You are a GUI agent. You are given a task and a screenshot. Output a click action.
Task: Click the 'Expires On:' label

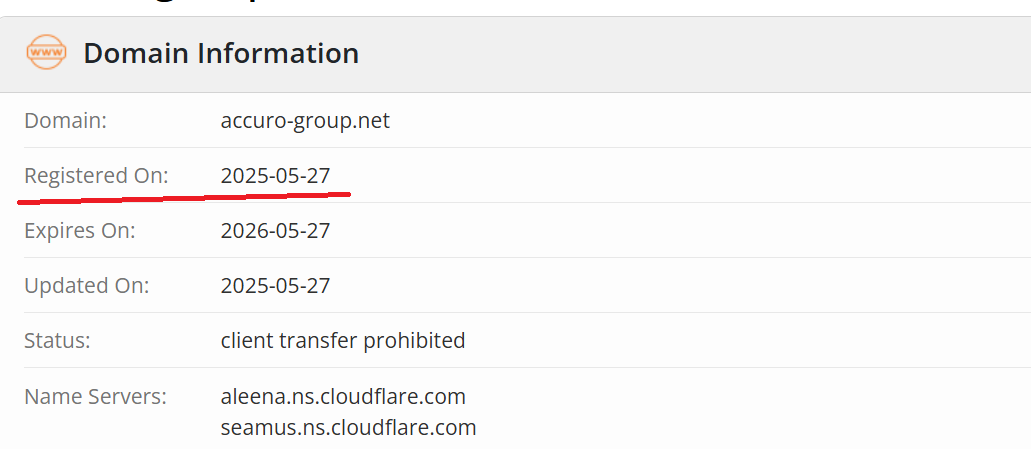79,231
